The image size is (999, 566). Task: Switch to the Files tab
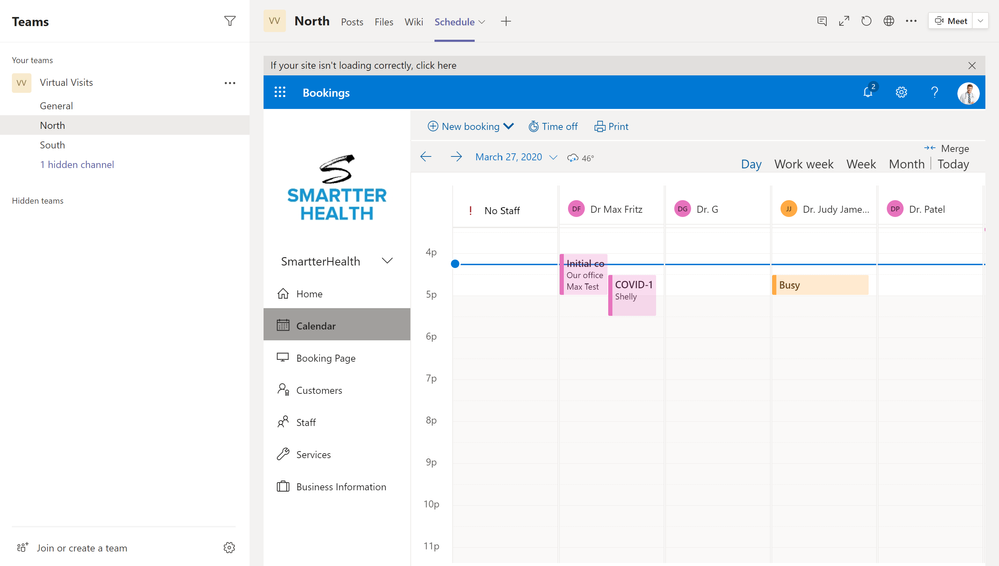point(384,22)
